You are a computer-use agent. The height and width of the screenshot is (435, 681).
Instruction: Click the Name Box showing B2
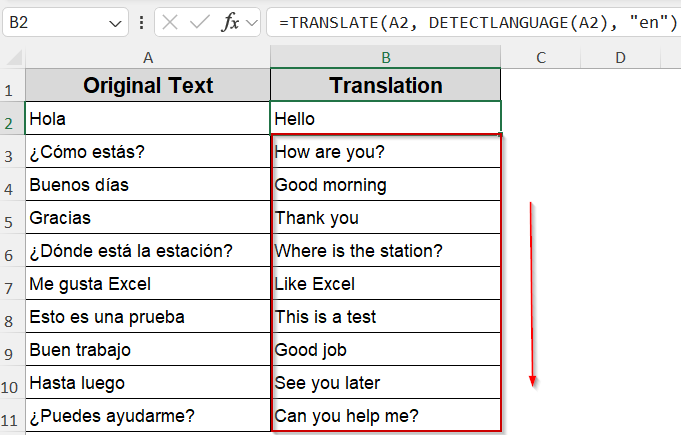(x=65, y=22)
